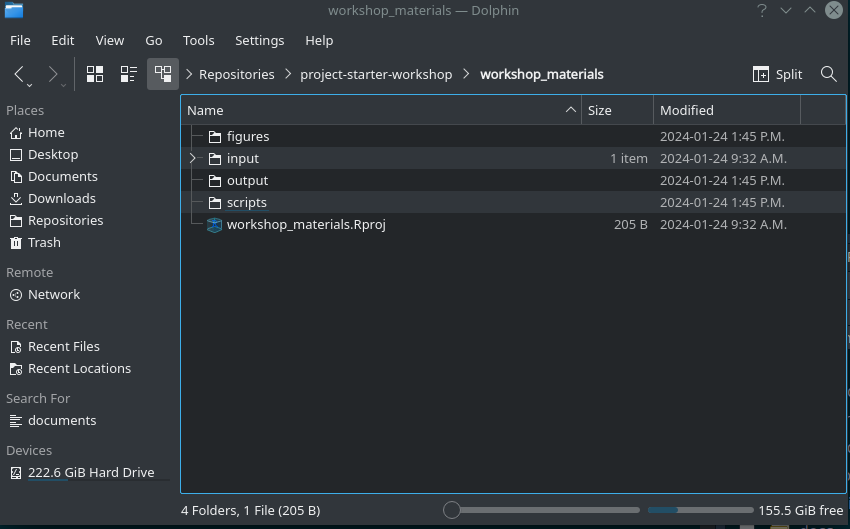Select the Details view mode icon

tap(162, 74)
